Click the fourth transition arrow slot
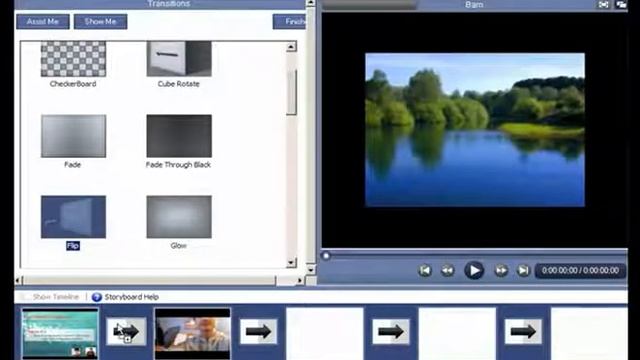 tap(523, 331)
